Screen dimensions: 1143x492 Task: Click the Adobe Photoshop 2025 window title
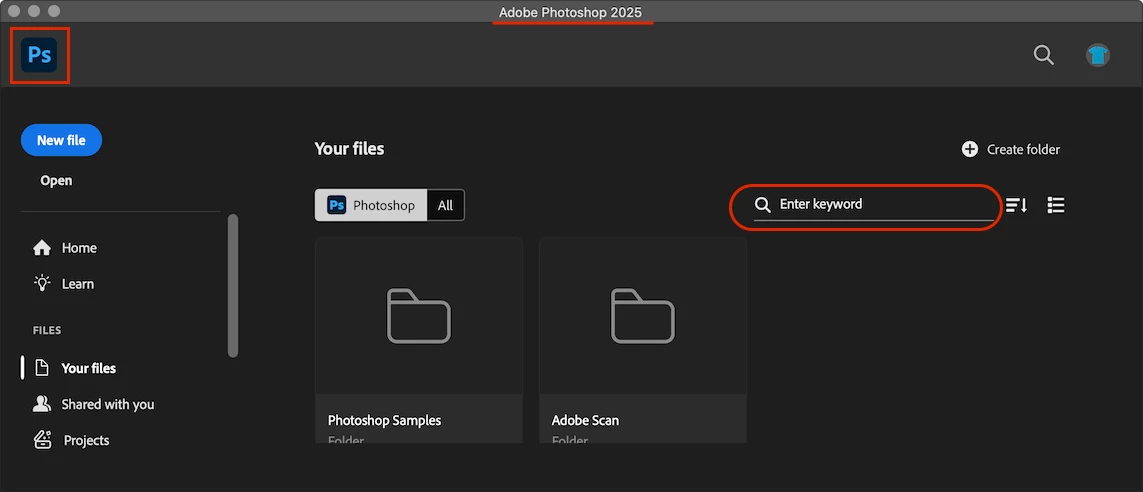click(571, 12)
